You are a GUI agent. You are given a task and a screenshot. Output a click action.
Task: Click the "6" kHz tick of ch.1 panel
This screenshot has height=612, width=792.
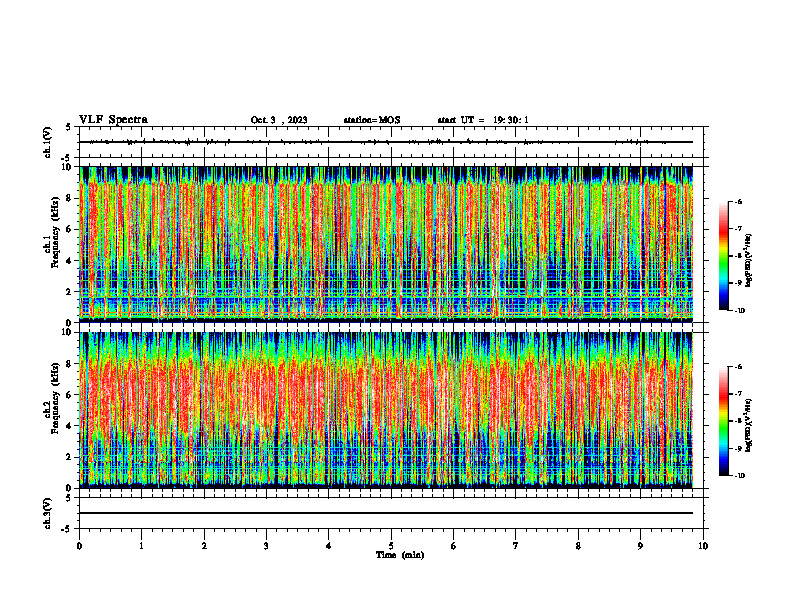[69, 230]
